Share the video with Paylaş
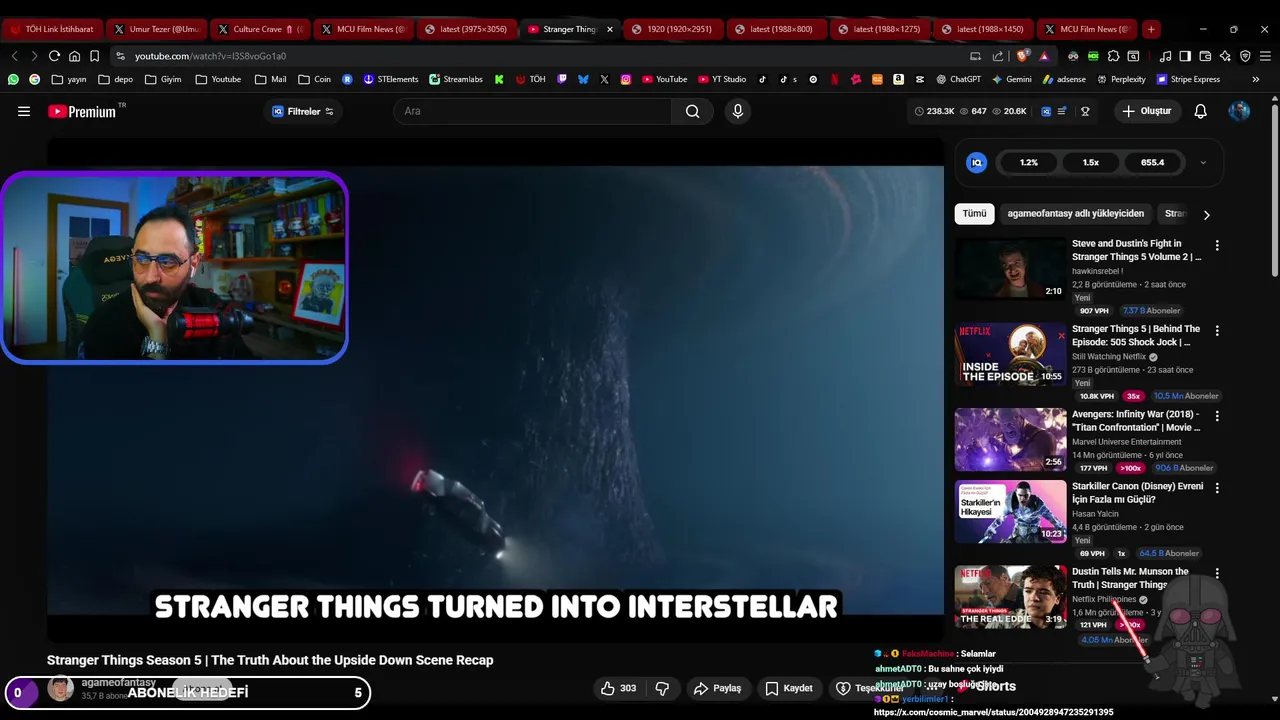Viewport: 1280px width, 720px height. click(717, 688)
